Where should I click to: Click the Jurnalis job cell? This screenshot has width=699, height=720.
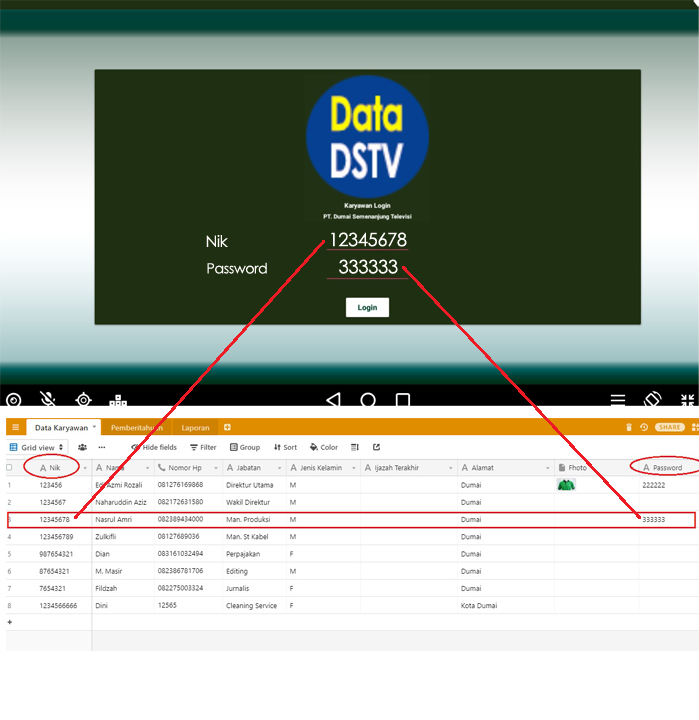pos(254,588)
